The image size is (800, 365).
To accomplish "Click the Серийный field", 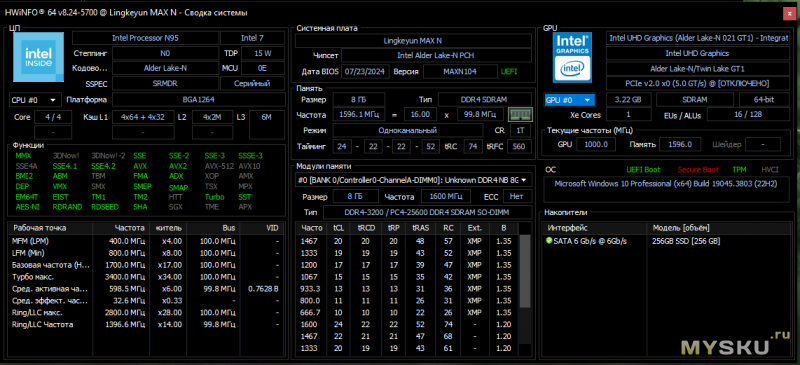I will coord(253,83).
